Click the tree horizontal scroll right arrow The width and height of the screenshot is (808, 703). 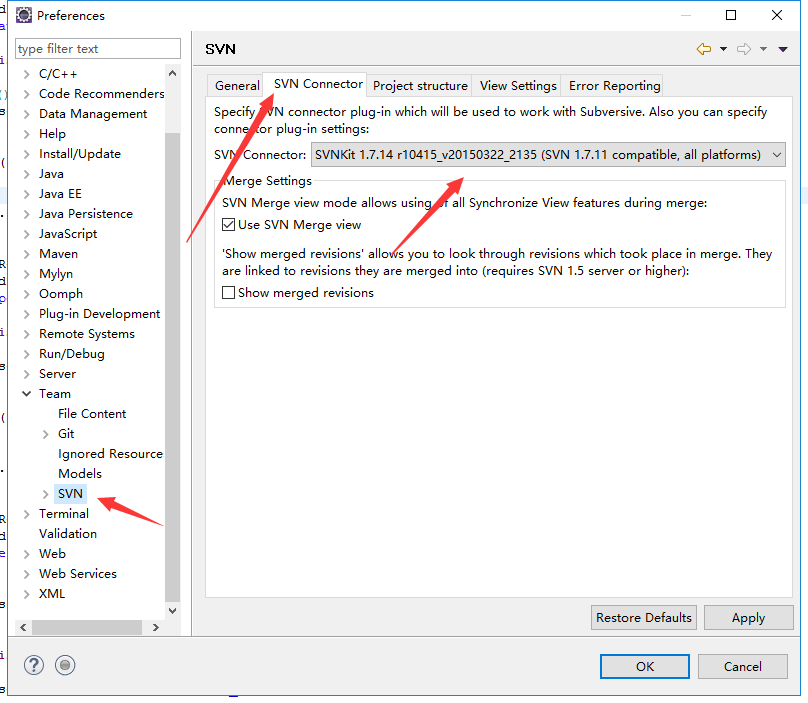click(156, 627)
